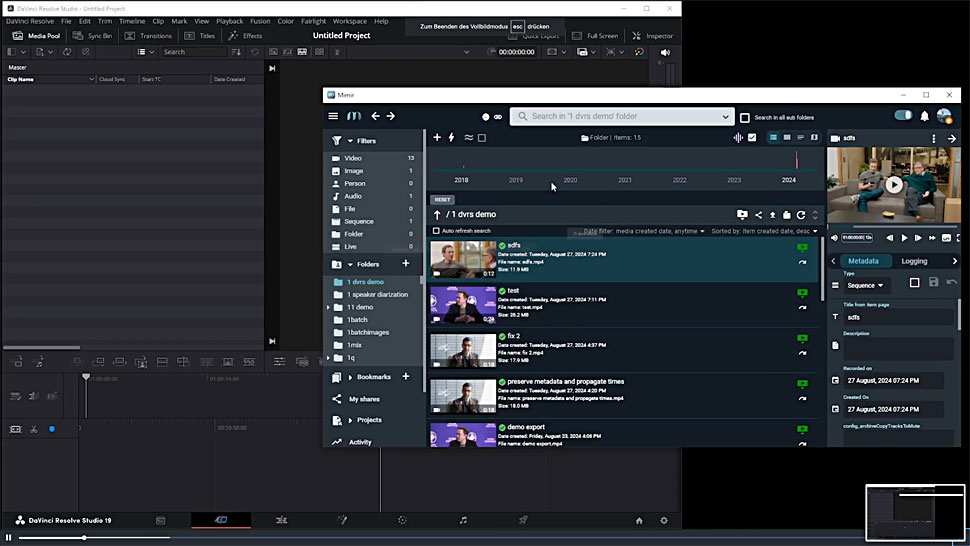The image size is (970, 546).
Task: Open the Fusion menu in DaVinci Resolve
Action: (x=260, y=21)
